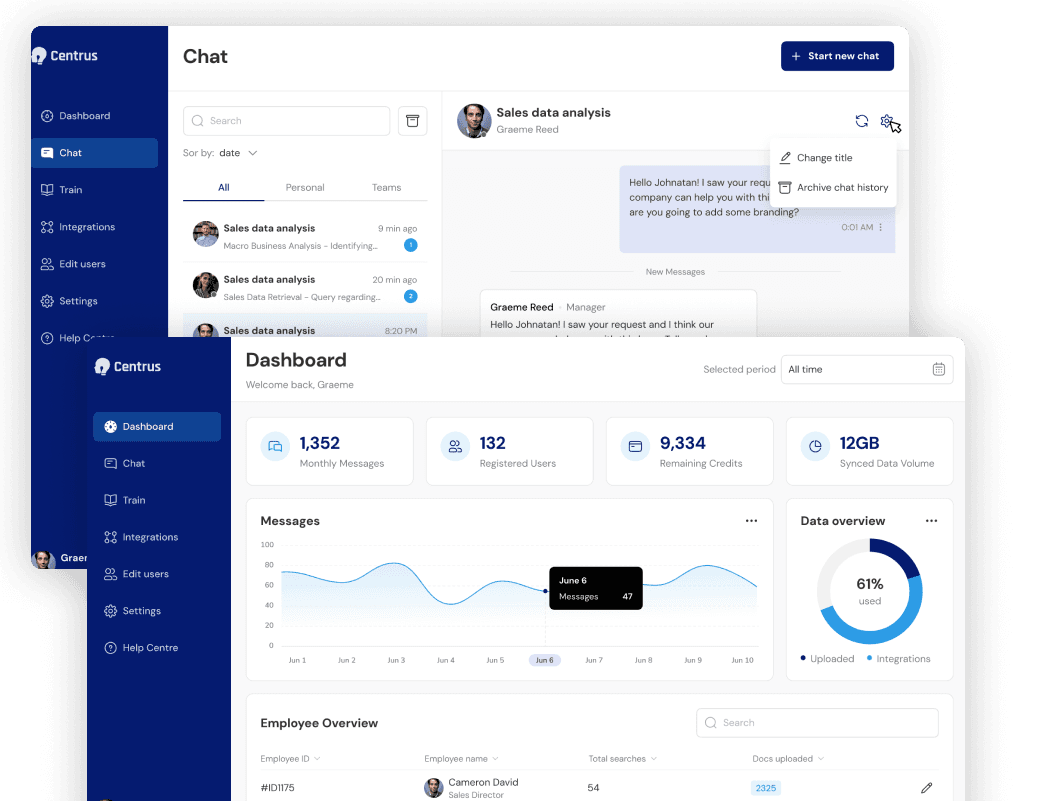1053x801 pixels.
Task: Expand the Total searches column sort chevron
Action: [x=654, y=759]
